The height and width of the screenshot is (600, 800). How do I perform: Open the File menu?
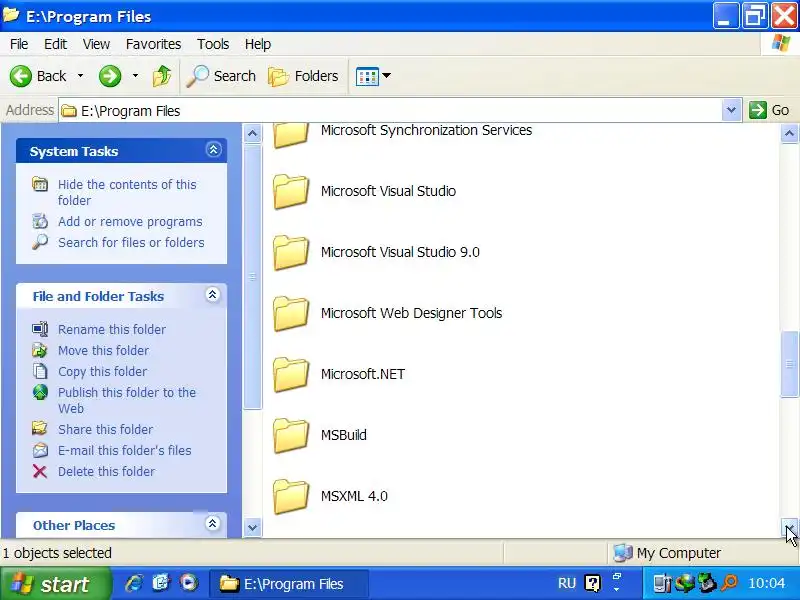click(19, 44)
